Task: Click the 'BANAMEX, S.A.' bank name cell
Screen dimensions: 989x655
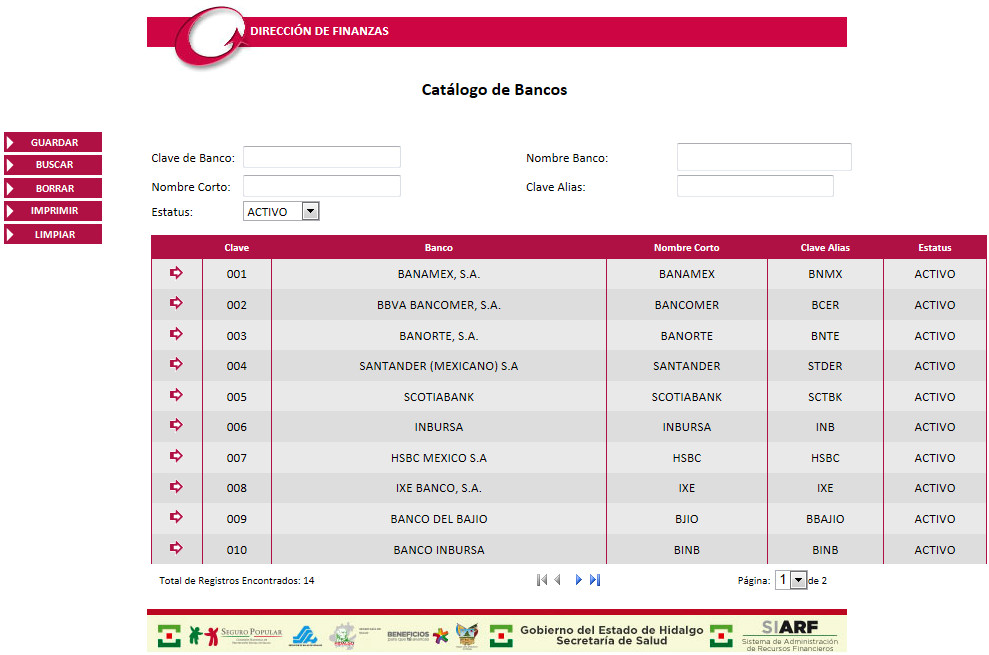Action: pyautogui.click(x=438, y=274)
